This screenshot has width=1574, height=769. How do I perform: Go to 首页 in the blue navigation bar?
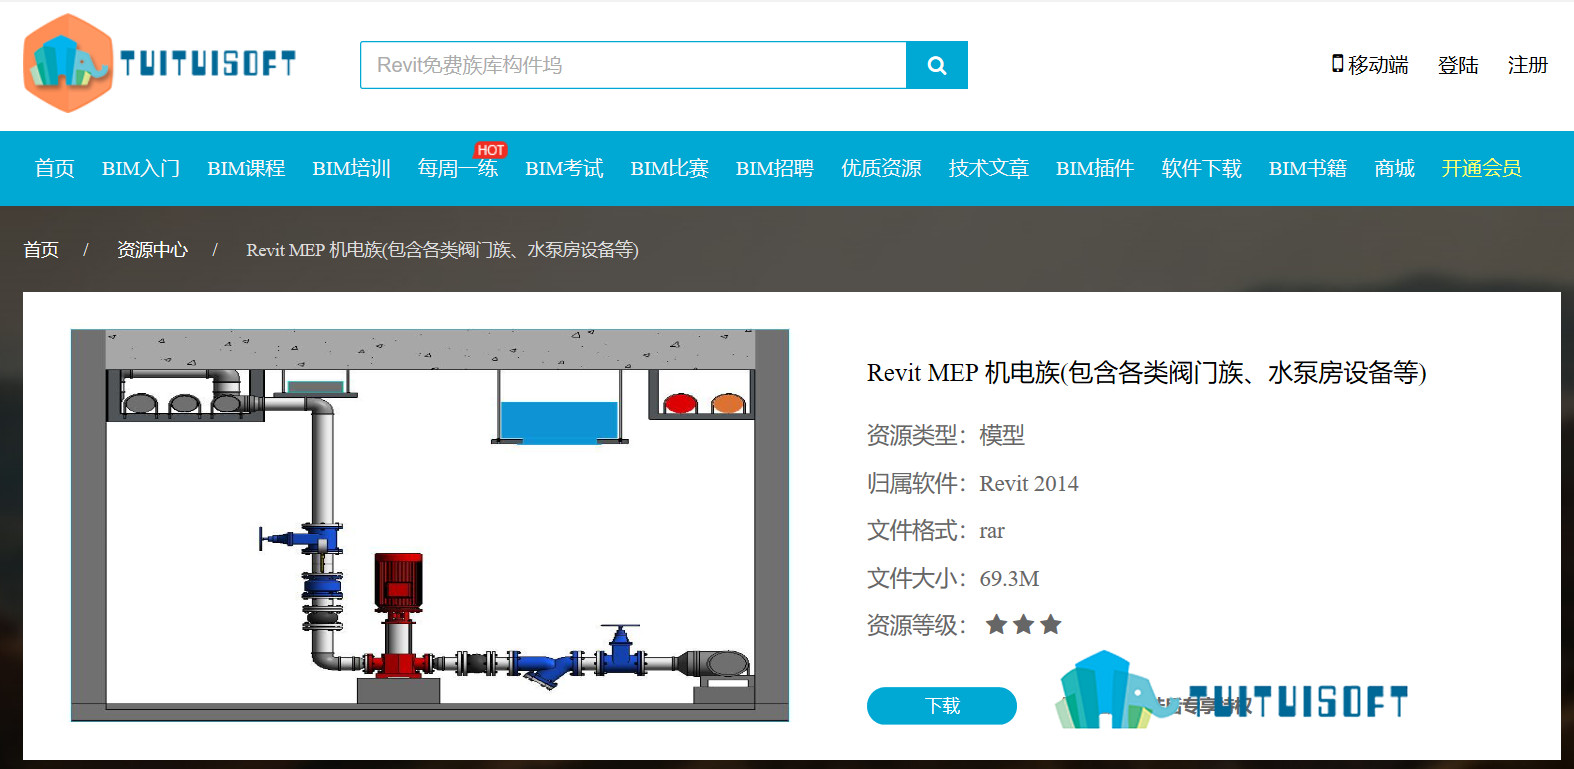(55, 168)
